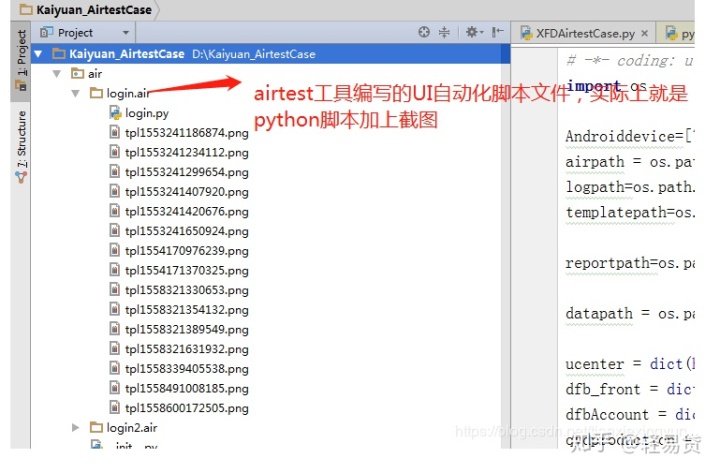Open the Structure side tool tab
This screenshot has width=720, height=473.
[21, 146]
